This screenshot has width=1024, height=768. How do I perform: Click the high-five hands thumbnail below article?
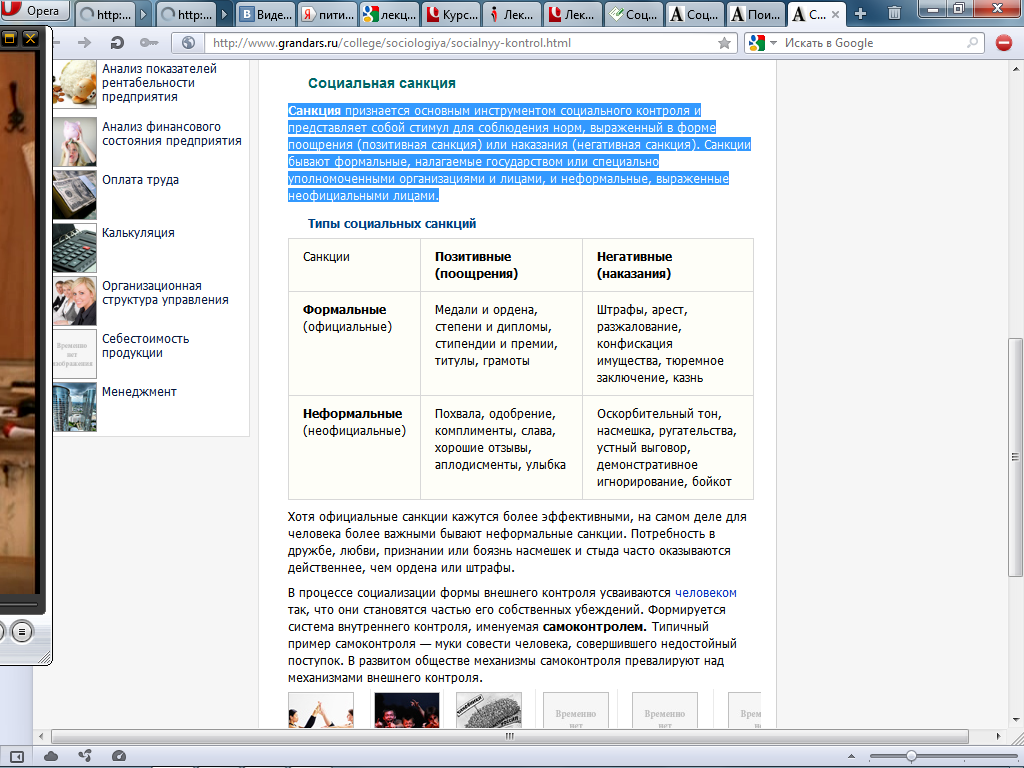tap(321, 711)
